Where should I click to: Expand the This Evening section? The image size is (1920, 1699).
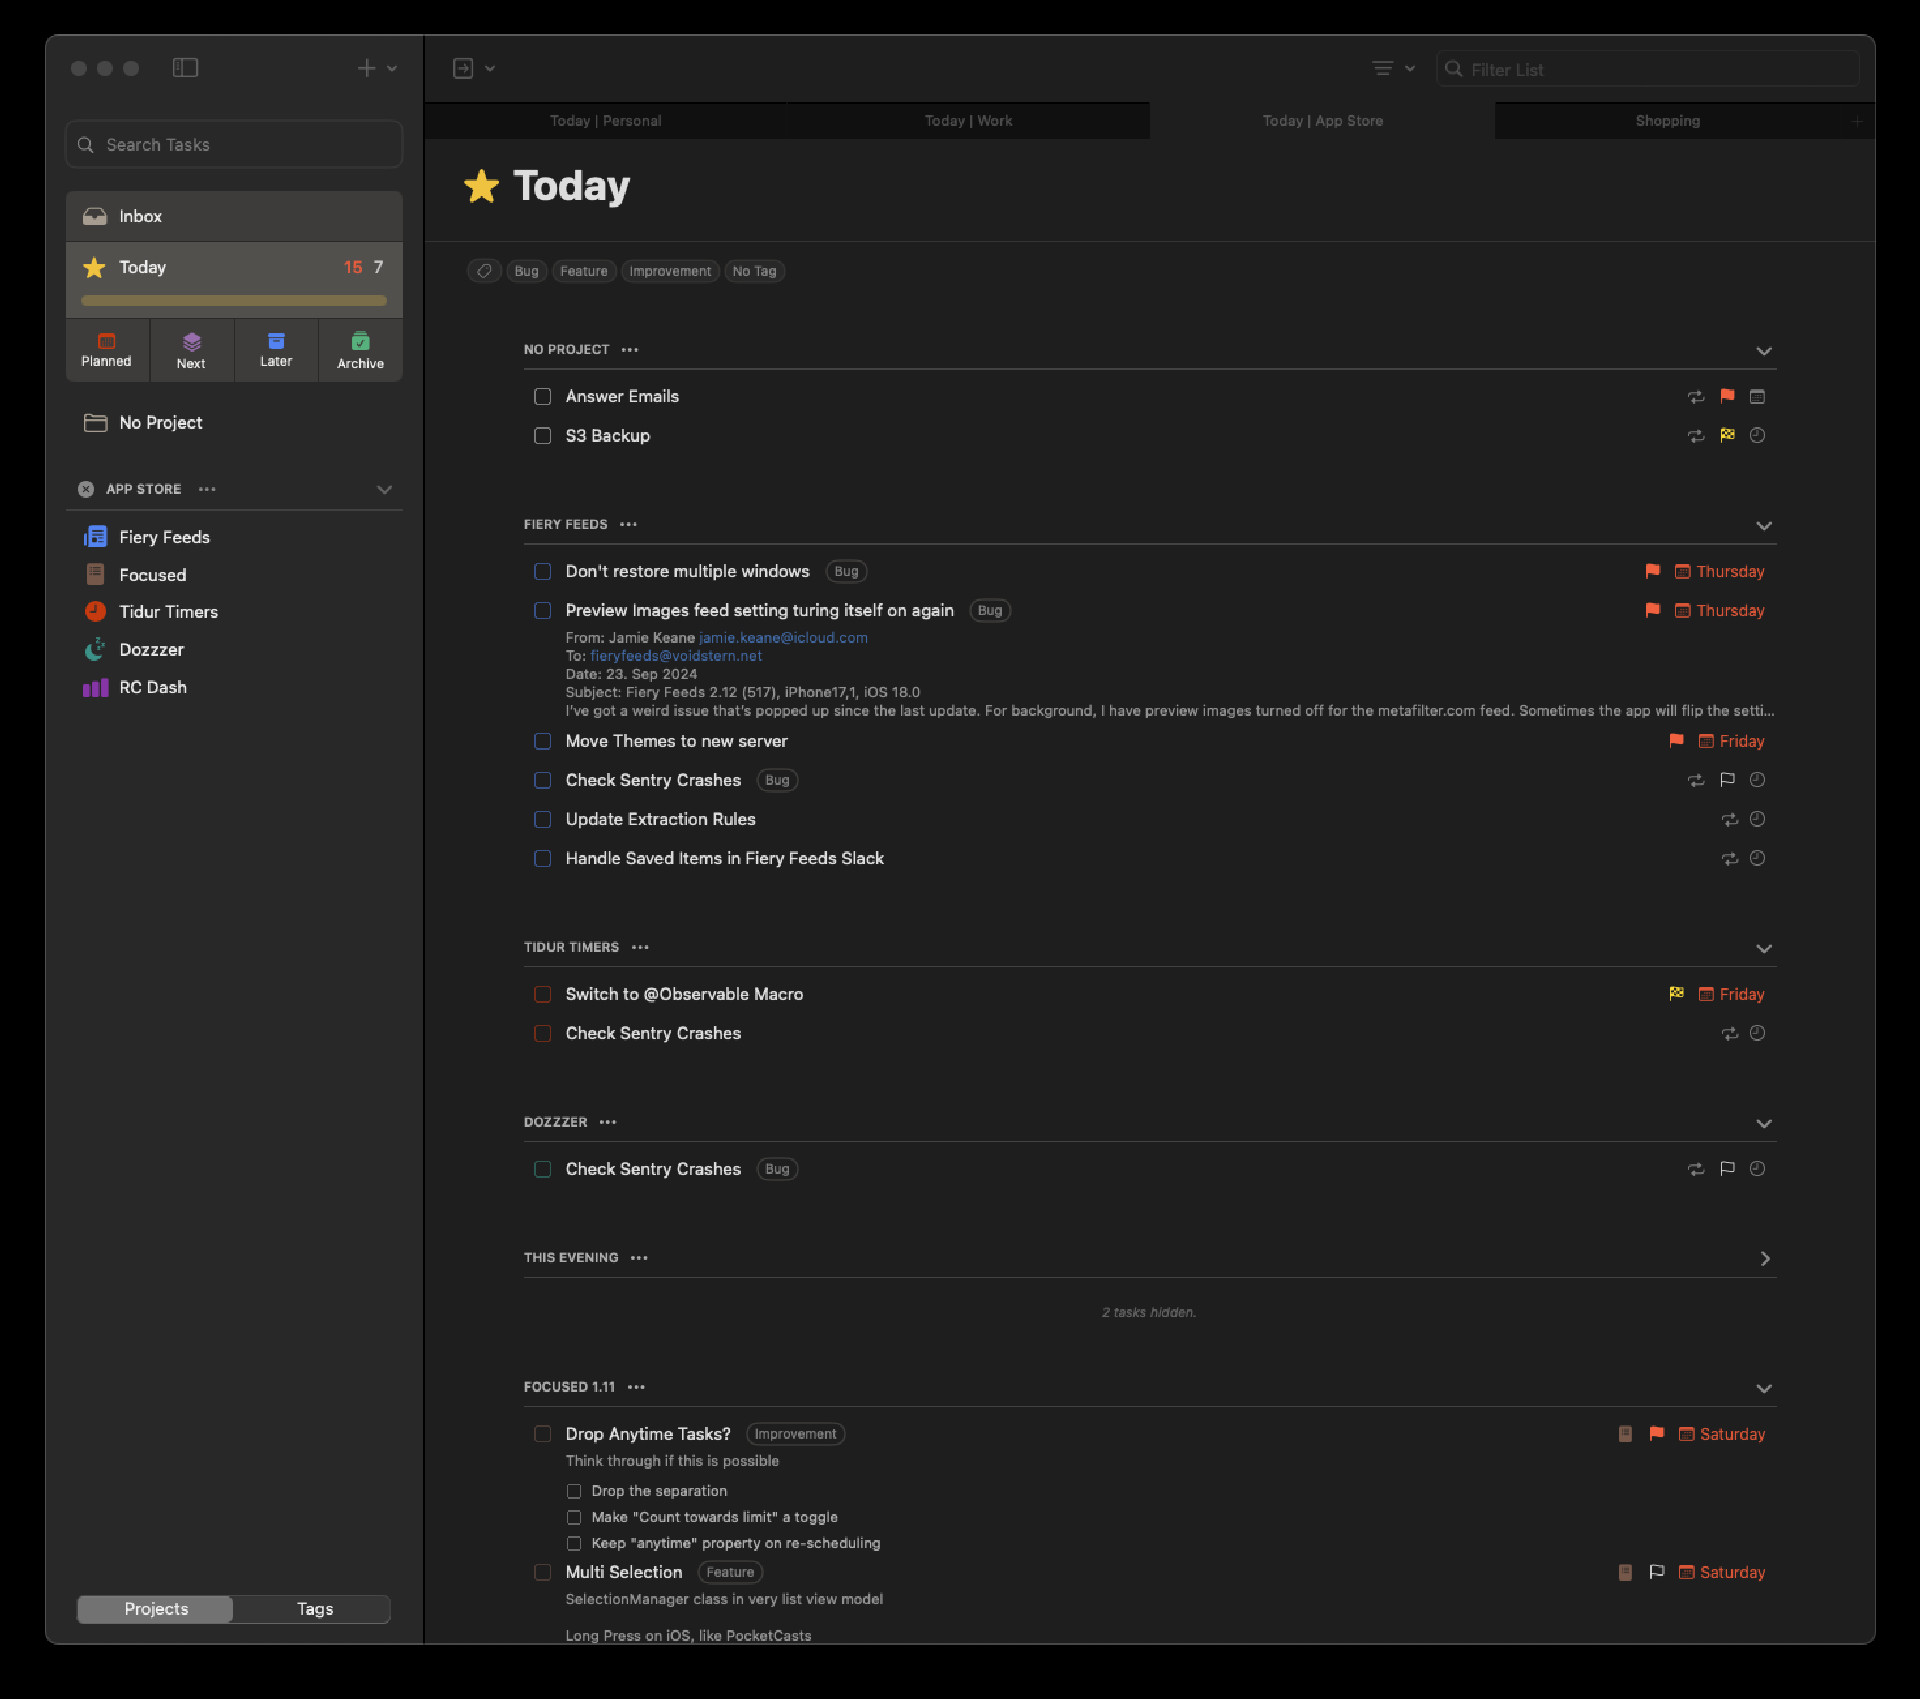[x=1764, y=1258]
